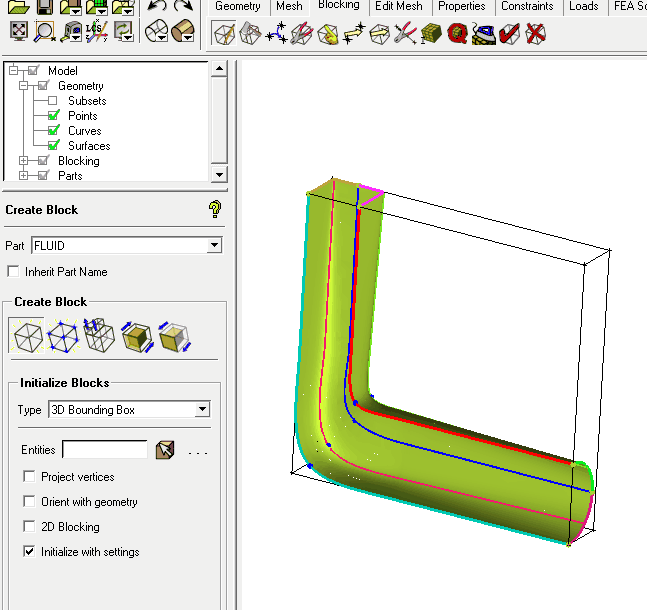The width and height of the screenshot is (647, 610).
Task: Toggle Initialize with settings checkbox
Action: [29, 551]
